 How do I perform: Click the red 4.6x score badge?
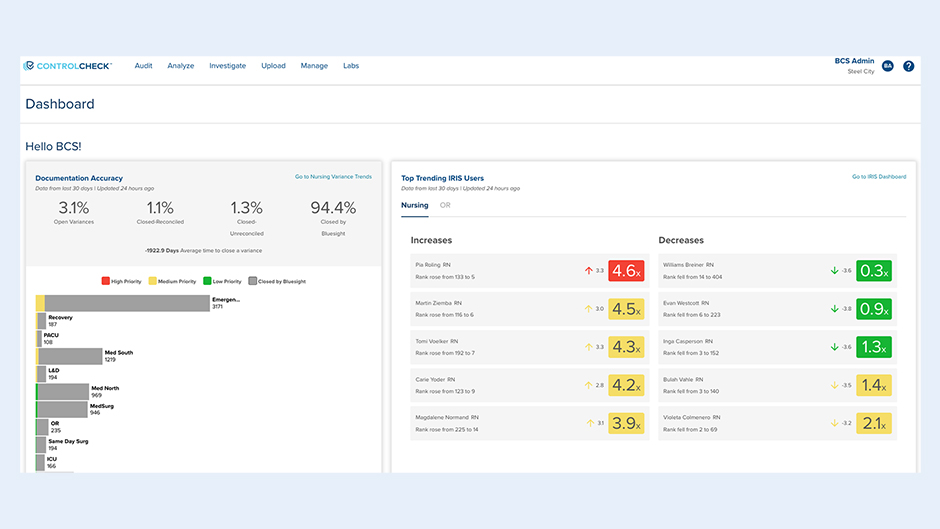point(626,270)
